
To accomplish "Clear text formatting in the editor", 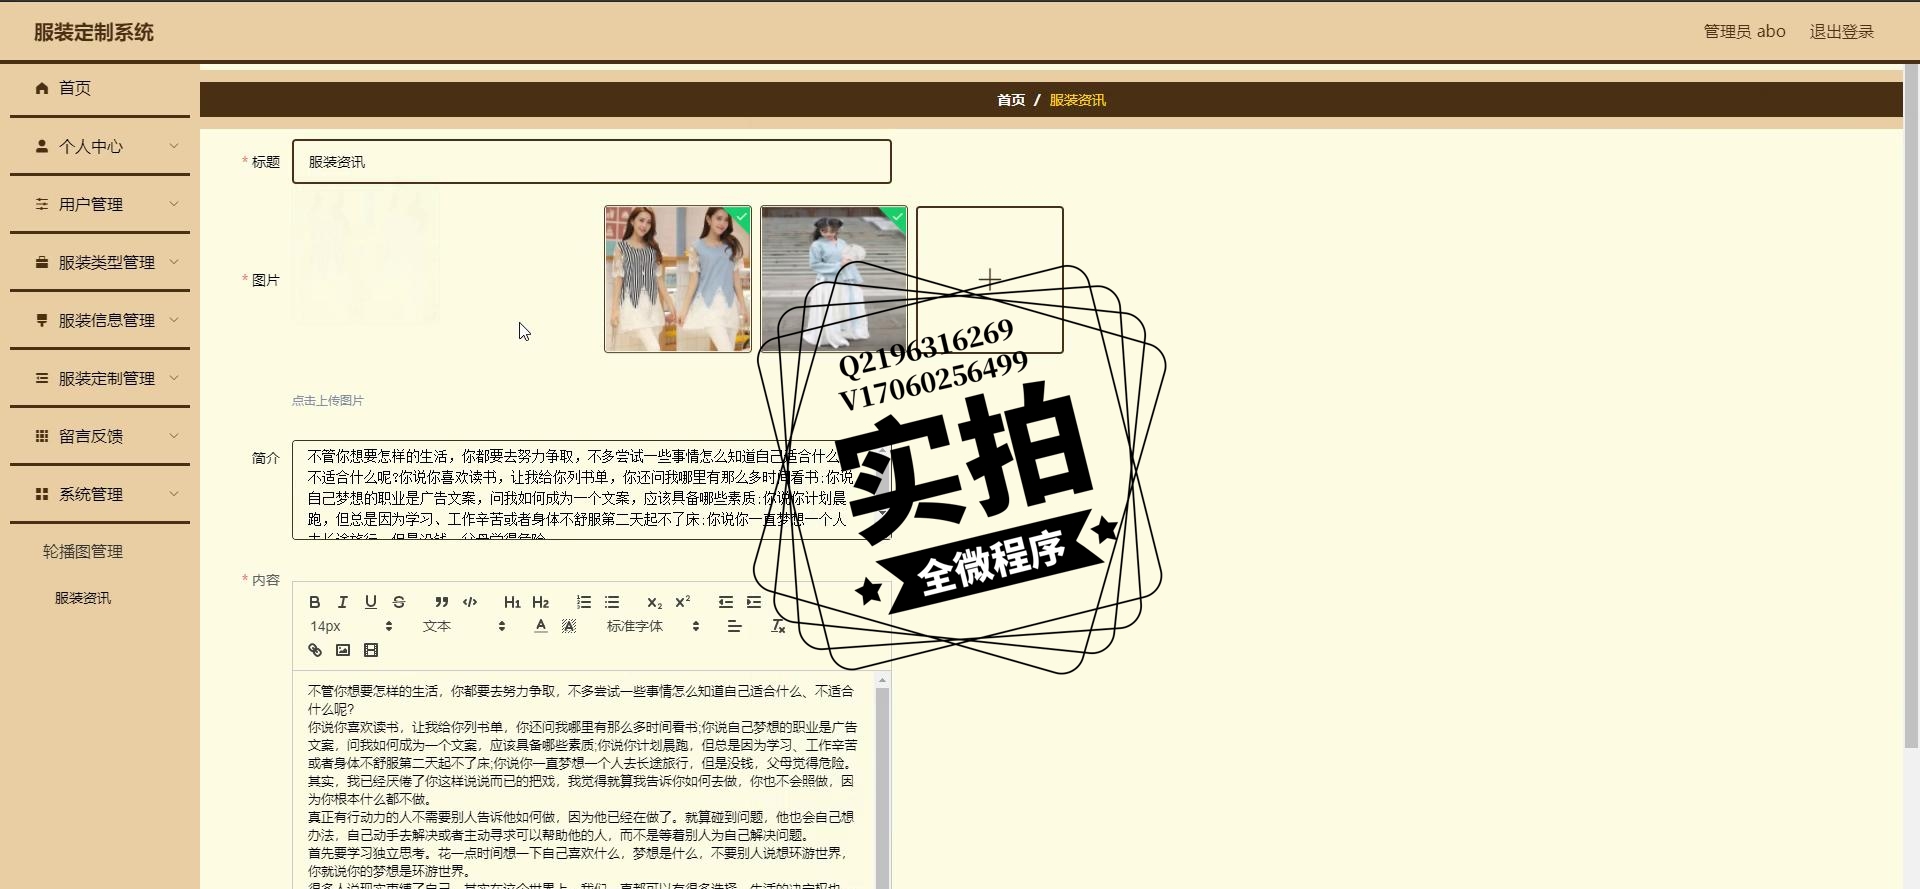I will (777, 626).
